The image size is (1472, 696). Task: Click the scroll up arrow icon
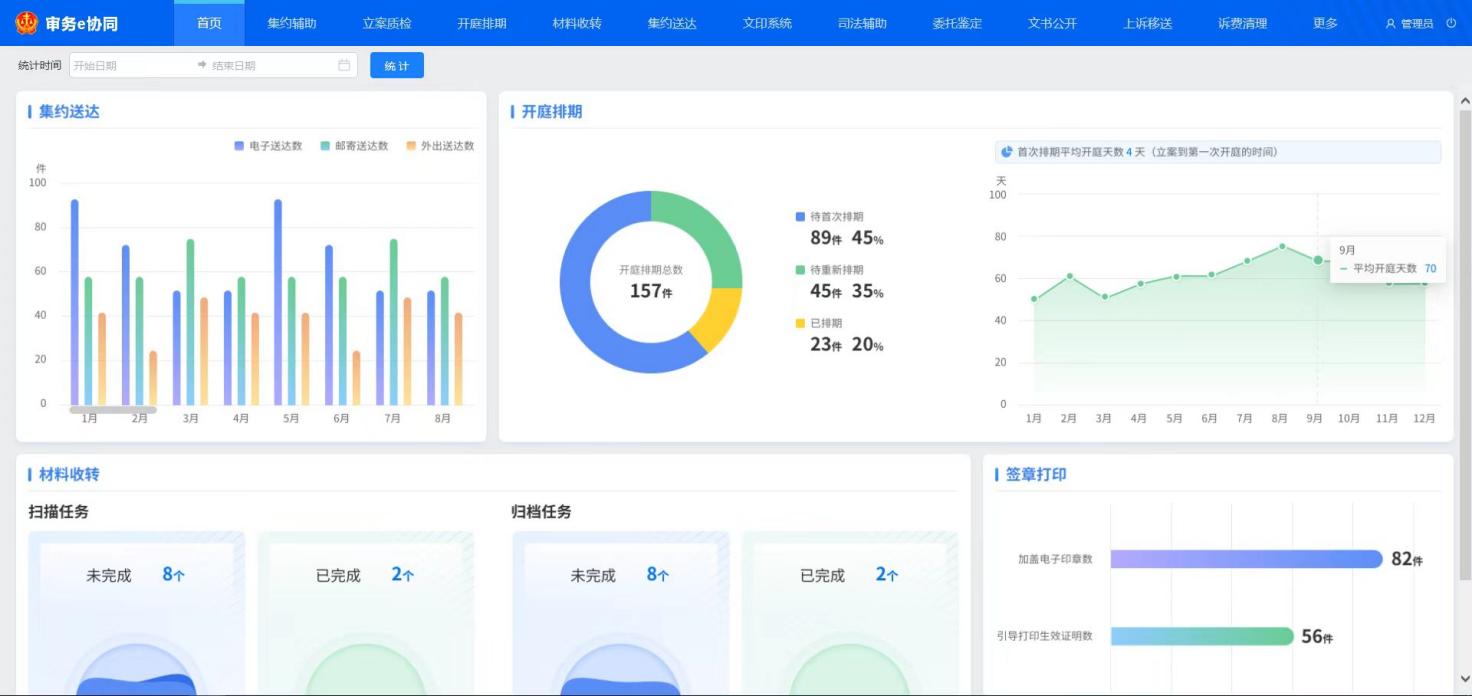1465,102
